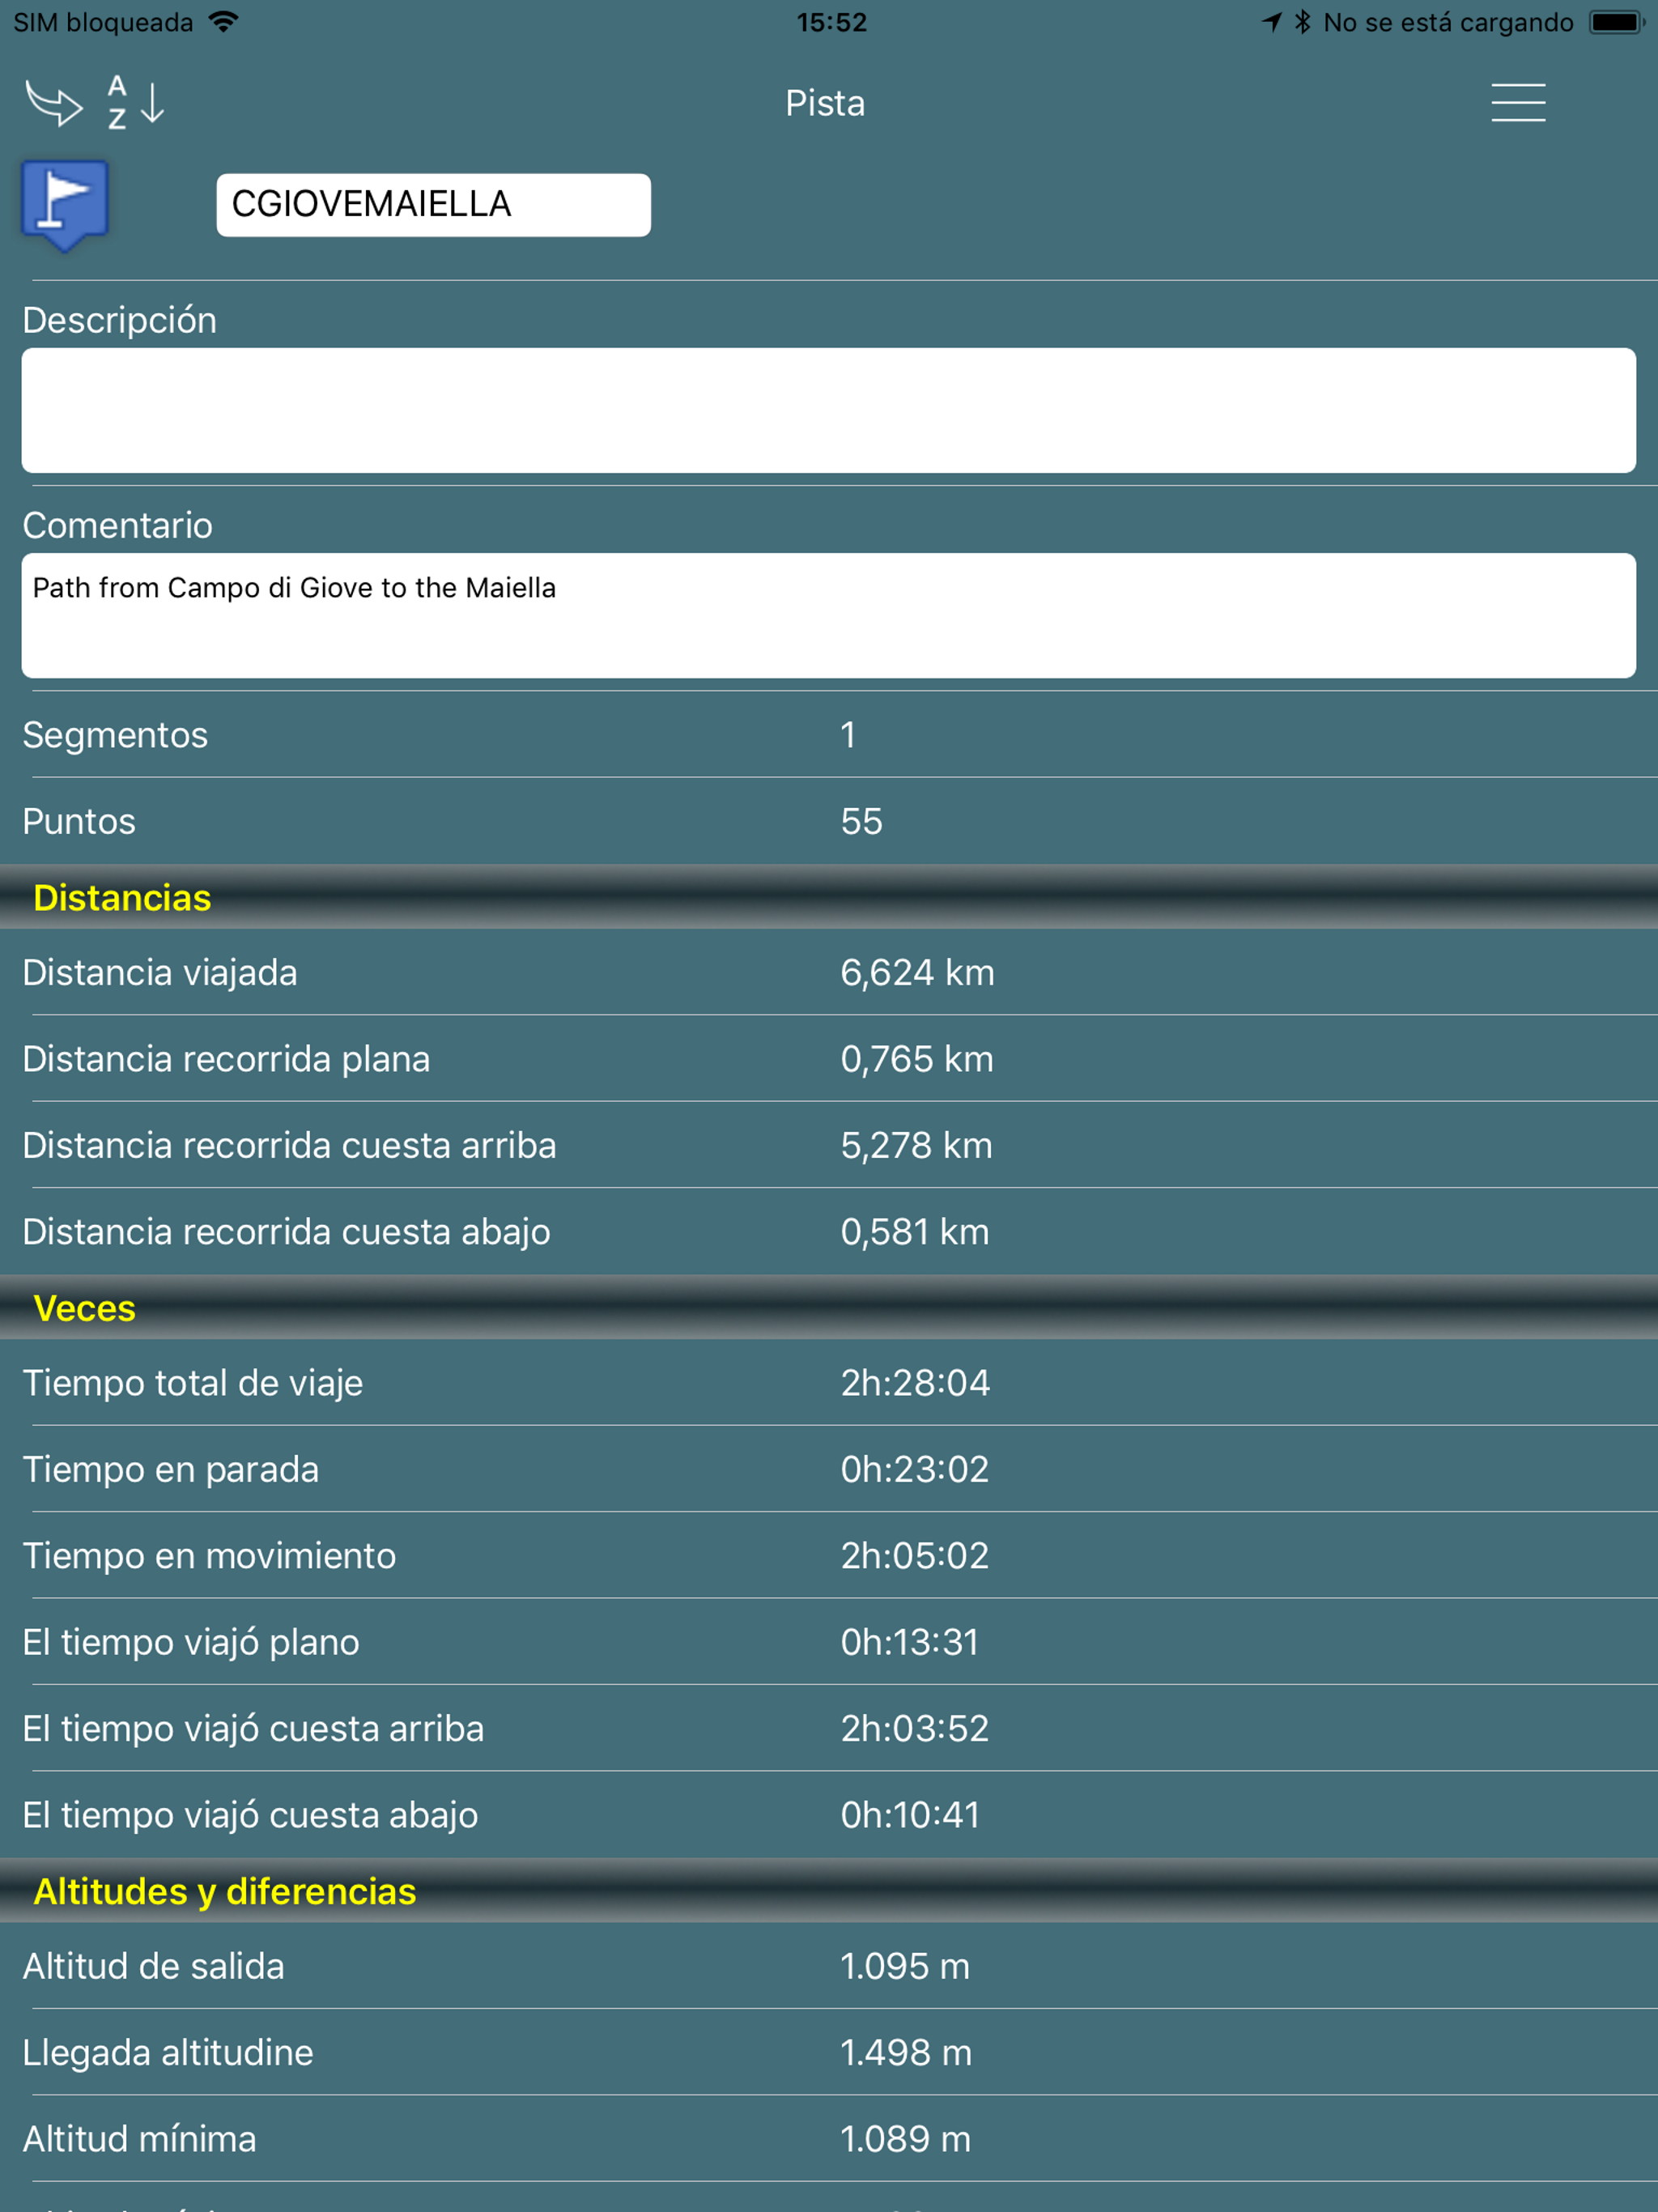Select the Segmentos row
Screen dimensions: 1658x2212
pos(828,735)
